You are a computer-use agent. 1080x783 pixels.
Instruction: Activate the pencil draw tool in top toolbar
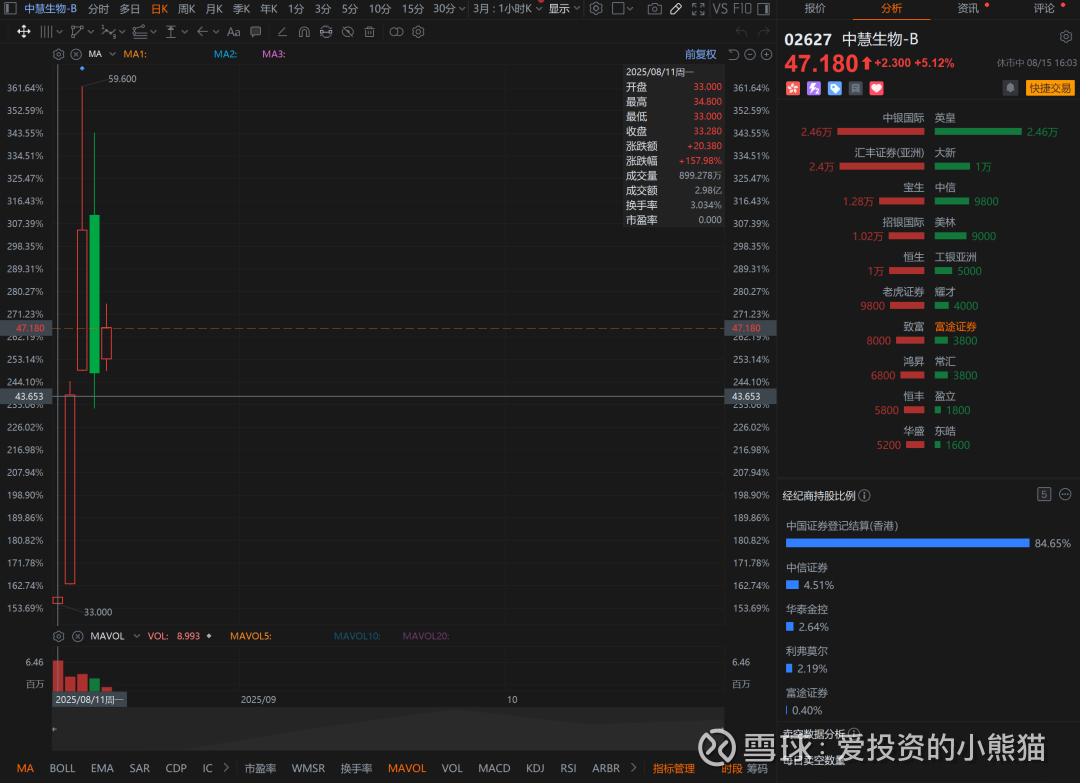676,9
